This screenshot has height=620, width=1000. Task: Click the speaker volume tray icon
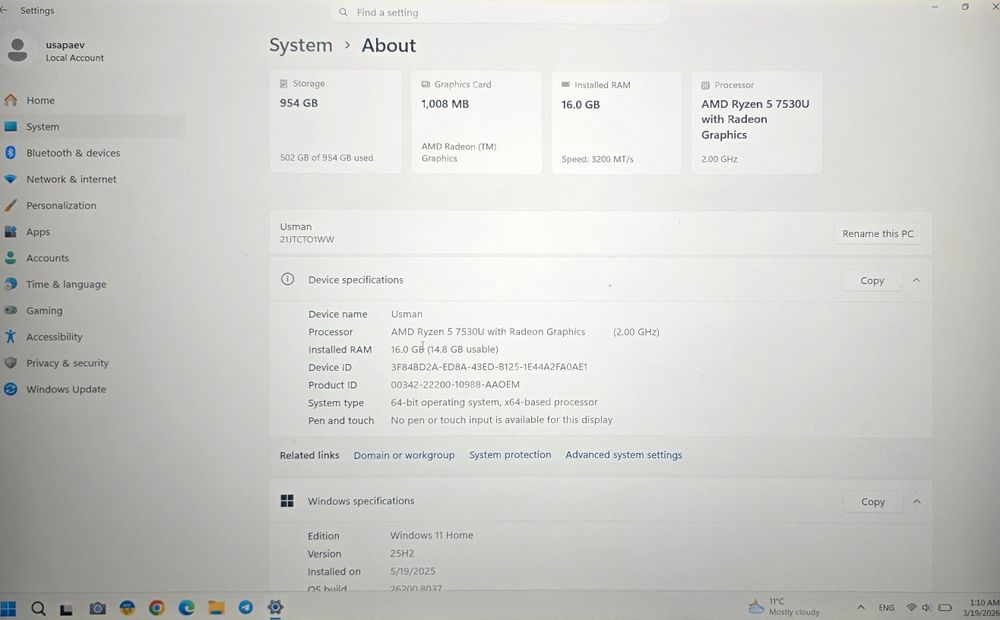pos(926,607)
